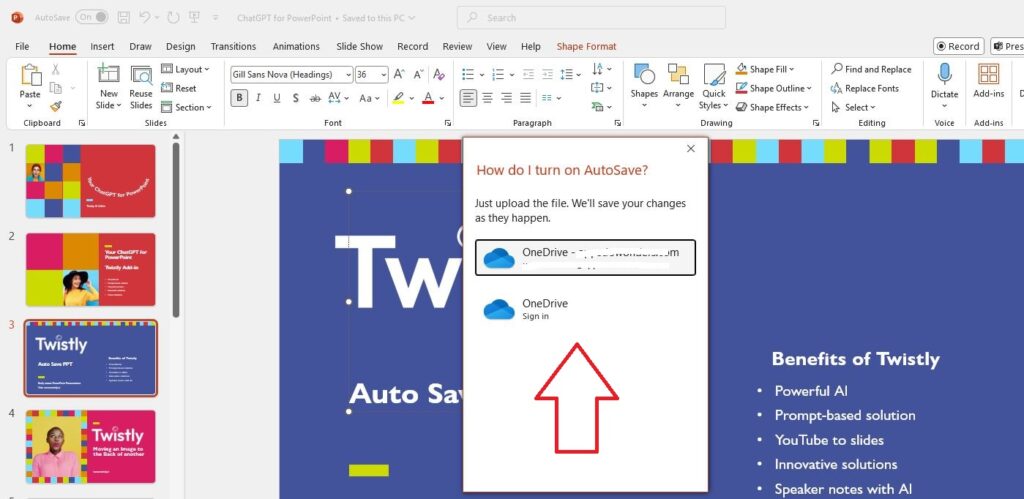
Task: Click Replace Fonts
Action: pos(865,88)
